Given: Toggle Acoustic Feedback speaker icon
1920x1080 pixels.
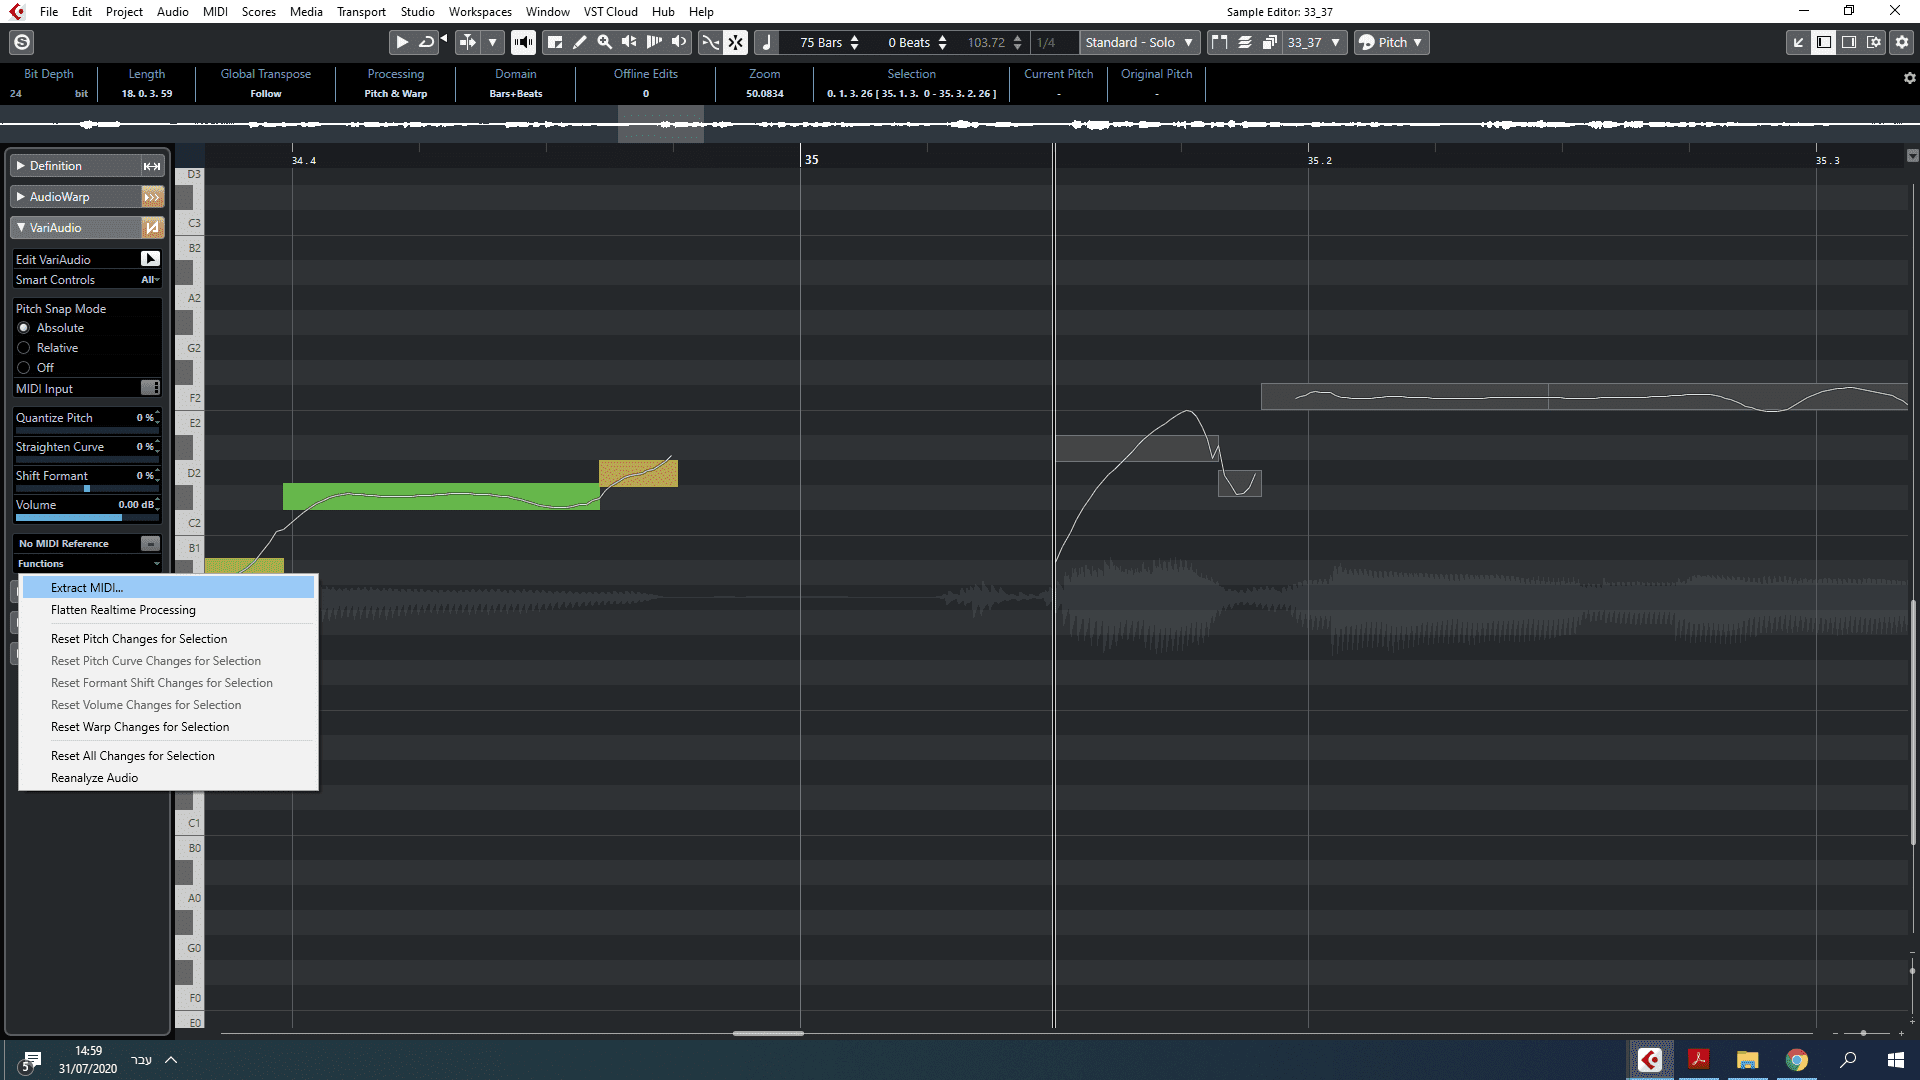Looking at the screenshot, I should tap(523, 42).
